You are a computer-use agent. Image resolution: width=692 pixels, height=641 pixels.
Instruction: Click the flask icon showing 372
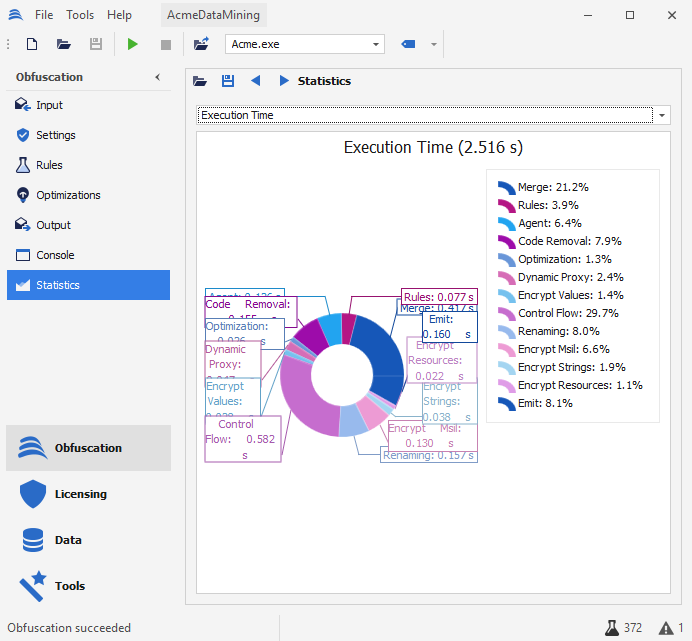611,628
